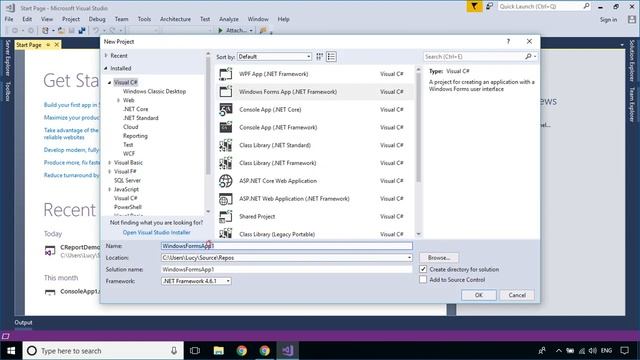Select the Cloud tree item
The width and height of the screenshot is (640, 360).
(x=131, y=127)
